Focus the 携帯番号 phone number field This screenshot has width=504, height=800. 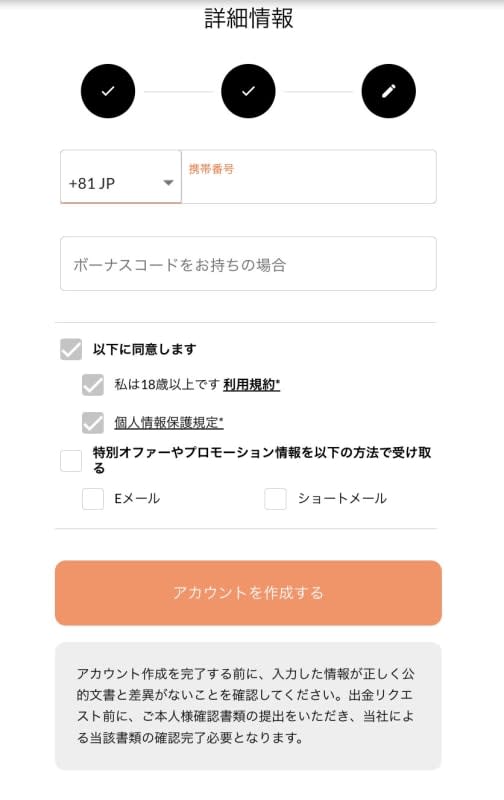pos(309,177)
